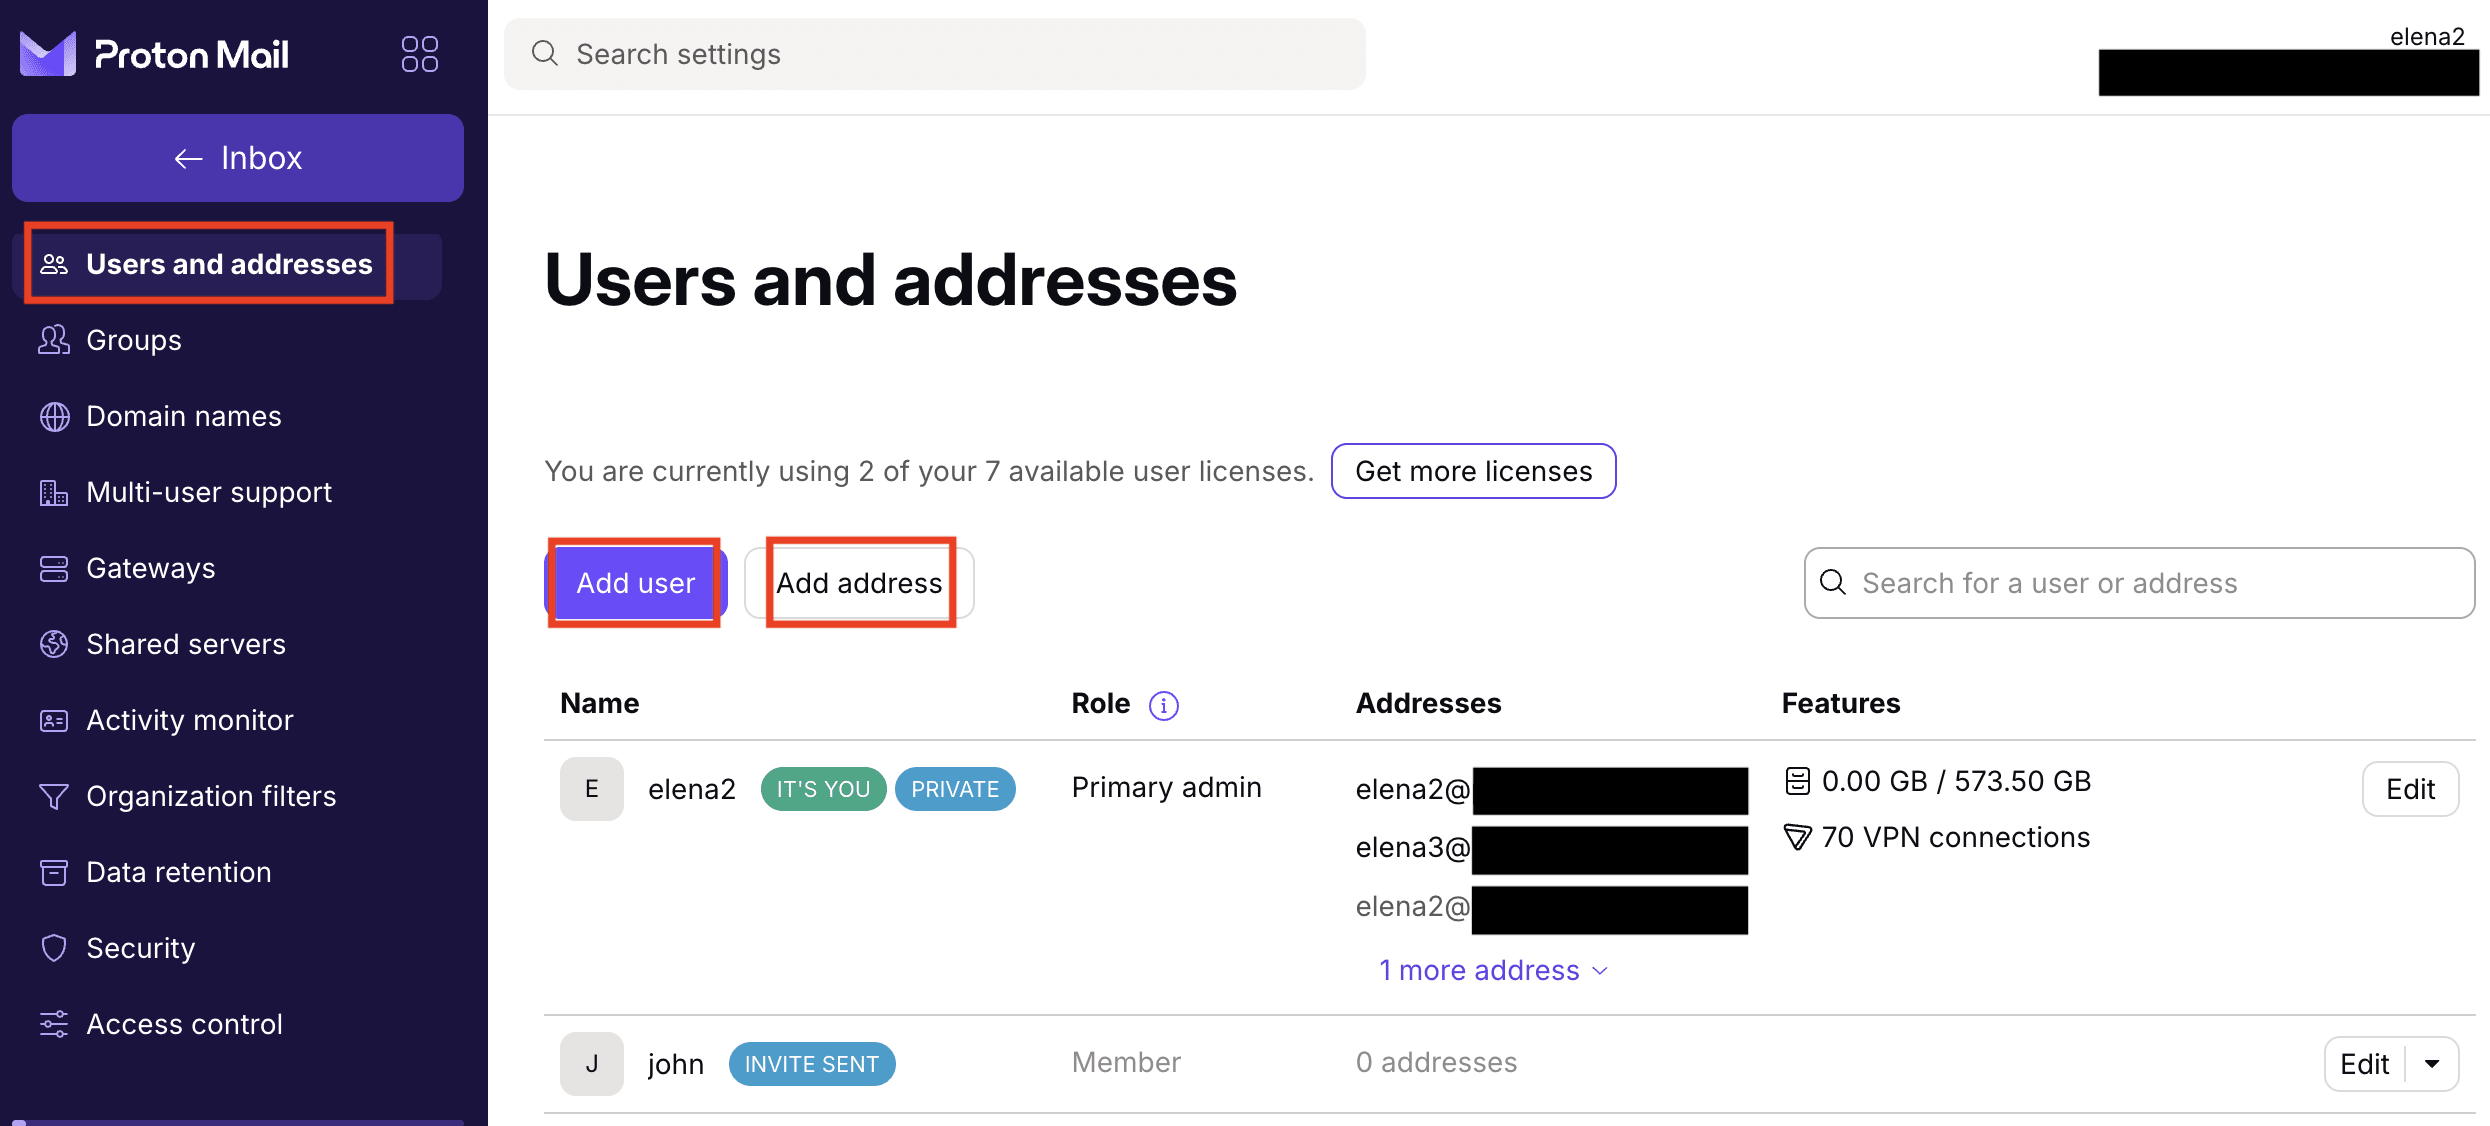Click the Proton Mail logo
The height and width of the screenshot is (1126, 2490).
click(152, 54)
